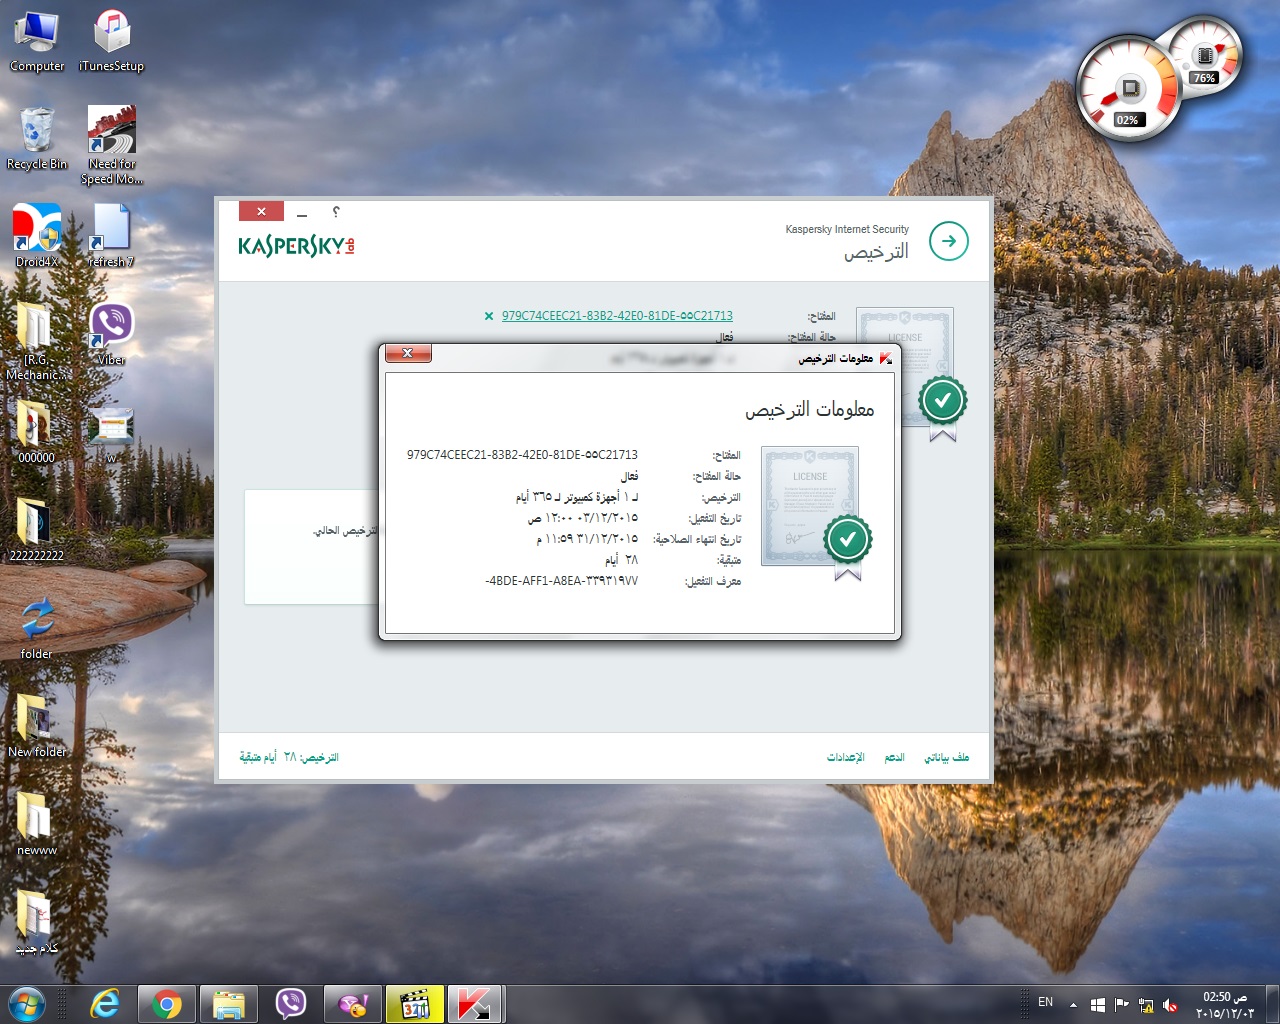The height and width of the screenshot is (1024, 1280).
Task: Click Windows upgrade tray icon
Action: [1097, 1004]
